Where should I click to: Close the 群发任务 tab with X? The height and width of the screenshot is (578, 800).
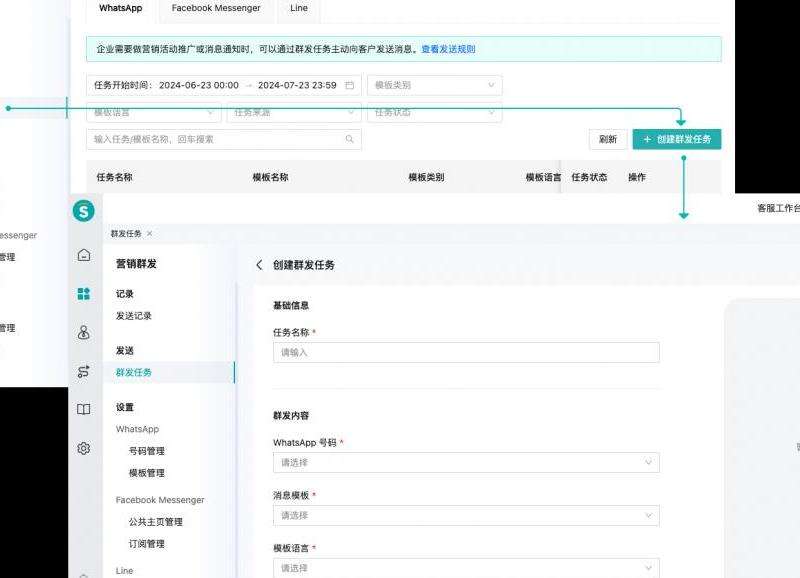(150, 233)
